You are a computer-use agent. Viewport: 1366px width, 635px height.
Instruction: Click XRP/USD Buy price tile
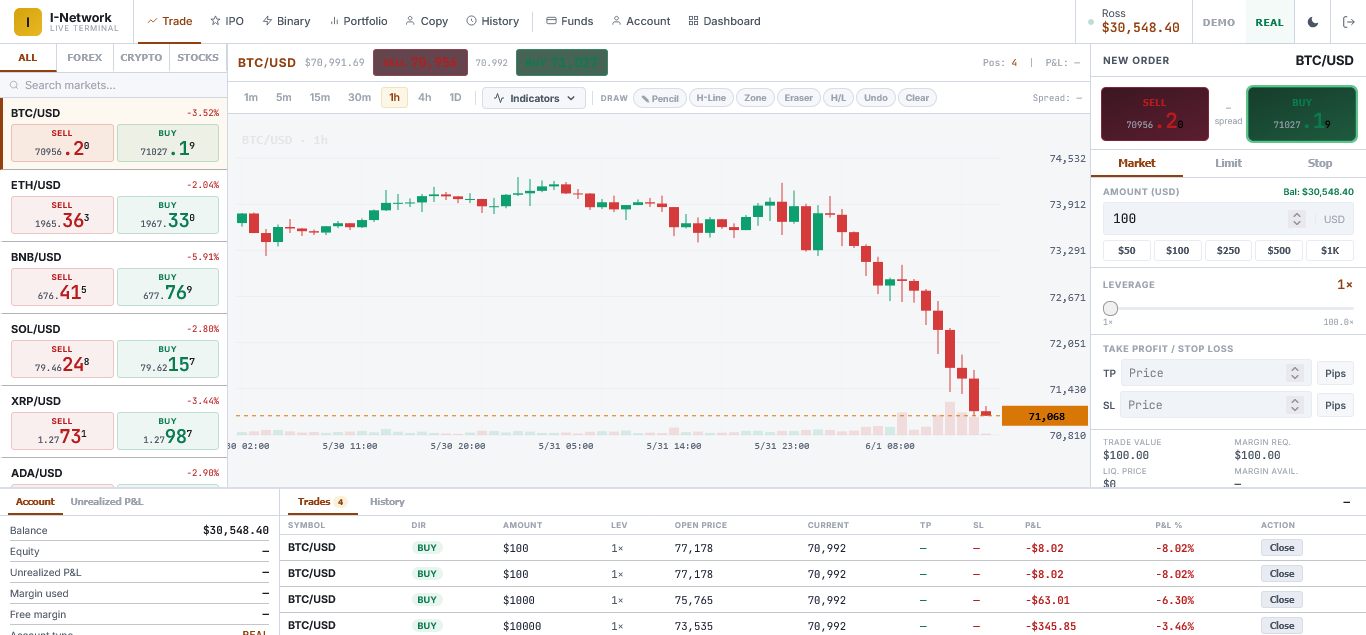[x=168, y=431]
